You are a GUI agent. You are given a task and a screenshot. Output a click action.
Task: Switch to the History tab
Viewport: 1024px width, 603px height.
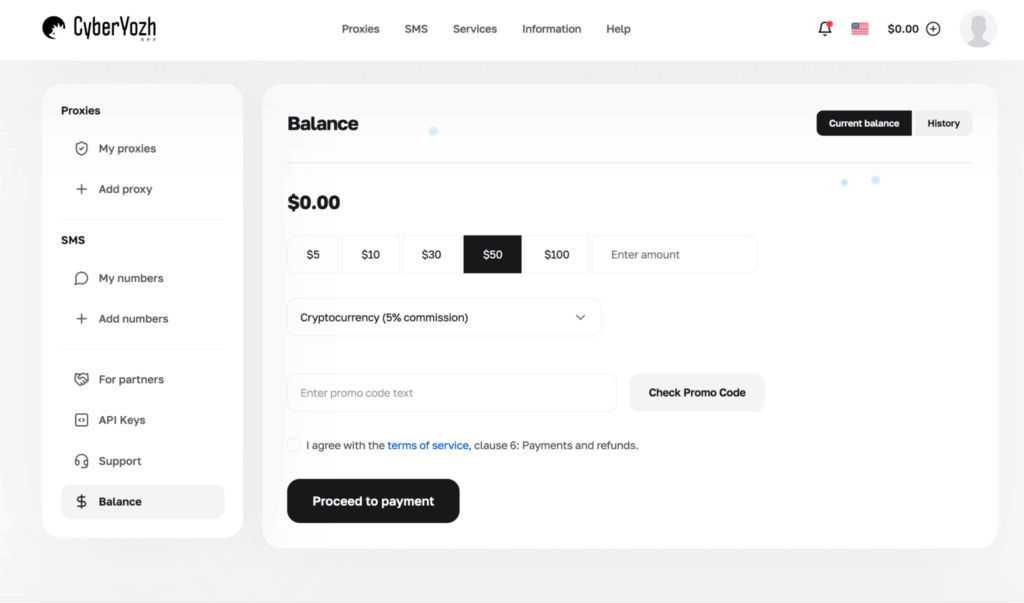pyautogui.click(x=943, y=123)
